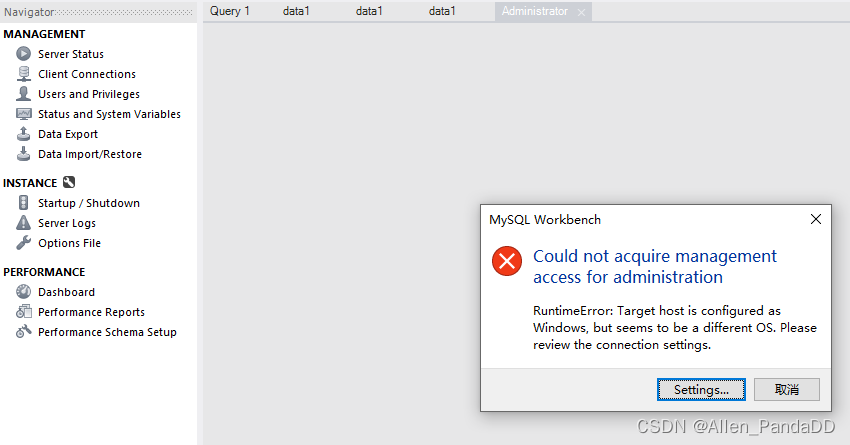Click the Server Logs warning triangle icon
Screen dimensions: 850x445
[23, 223]
